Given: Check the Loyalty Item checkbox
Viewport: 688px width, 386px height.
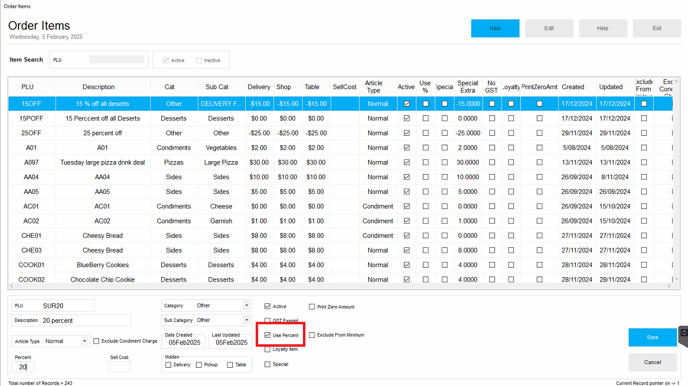Looking at the screenshot, I should [x=267, y=350].
